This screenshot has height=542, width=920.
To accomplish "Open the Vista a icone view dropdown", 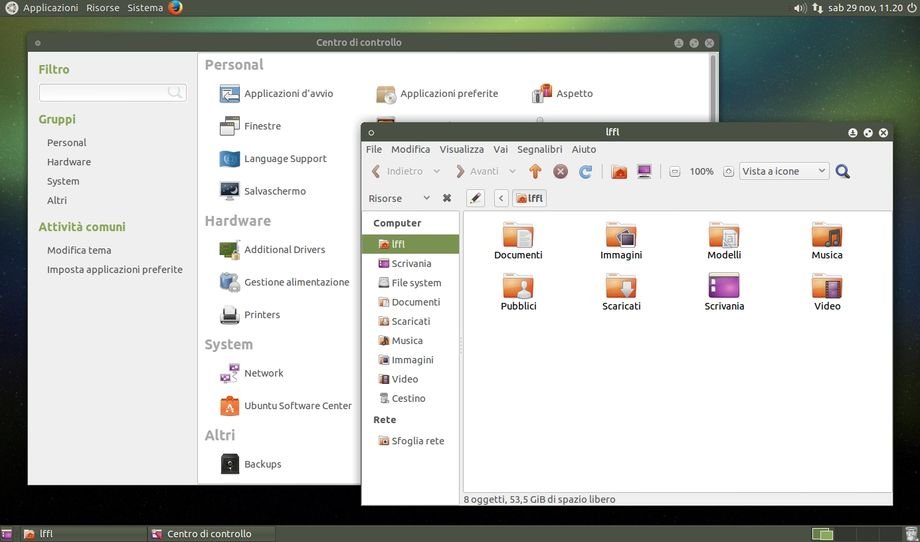I will tap(784, 171).
